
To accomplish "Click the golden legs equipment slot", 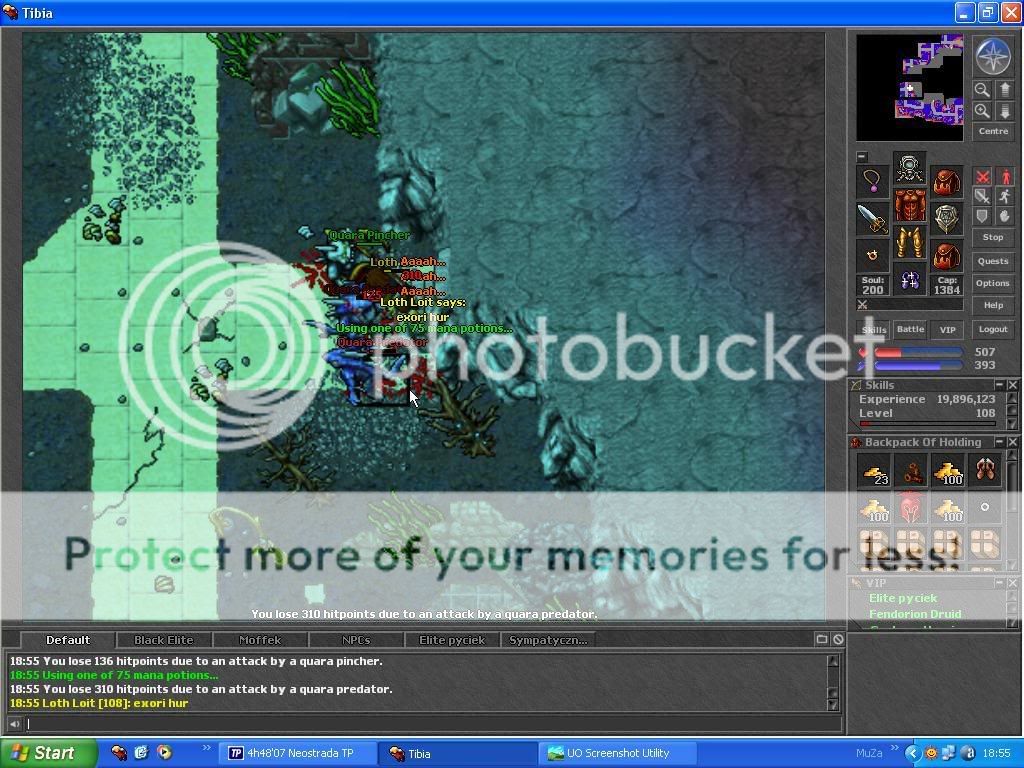I will point(910,242).
